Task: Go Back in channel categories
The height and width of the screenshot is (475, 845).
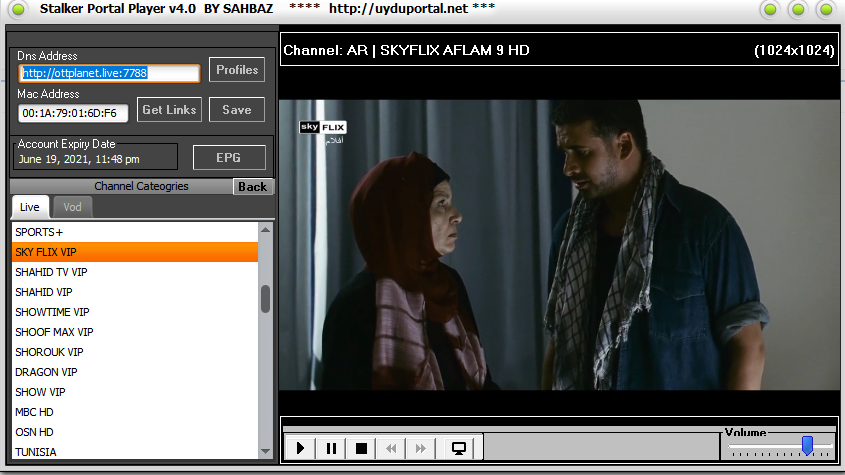Action: click(253, 187)
